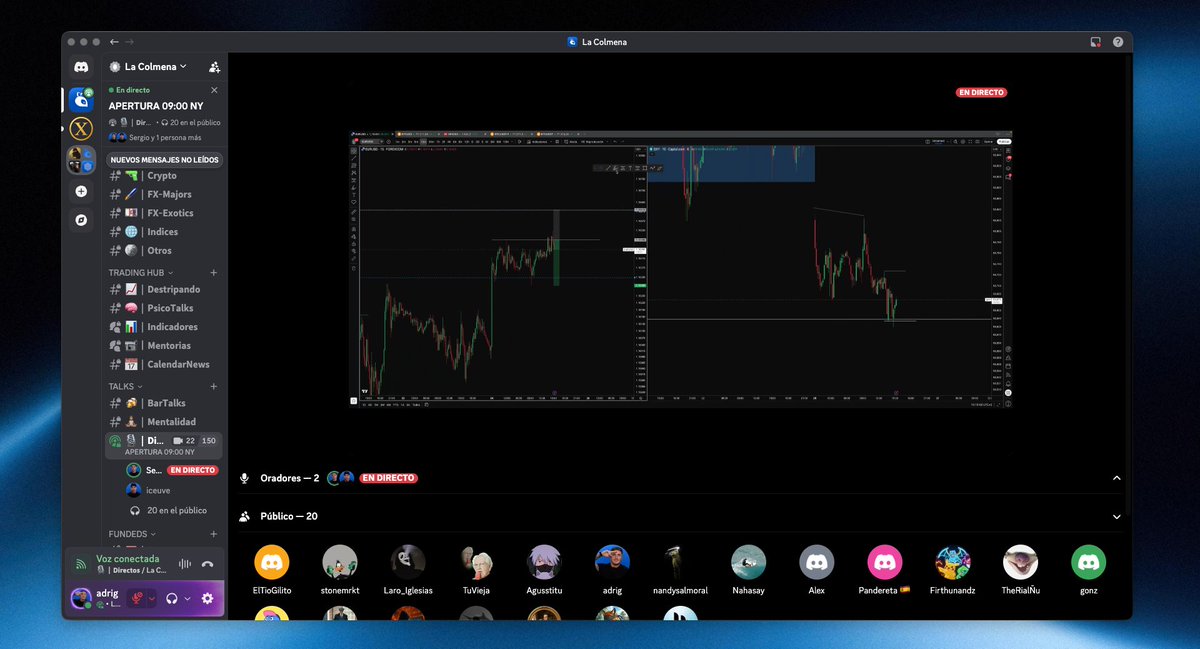Open the FX-Exotics channel
The width and height of the screenshot is (1200, 649).
(x=164, y=213)
